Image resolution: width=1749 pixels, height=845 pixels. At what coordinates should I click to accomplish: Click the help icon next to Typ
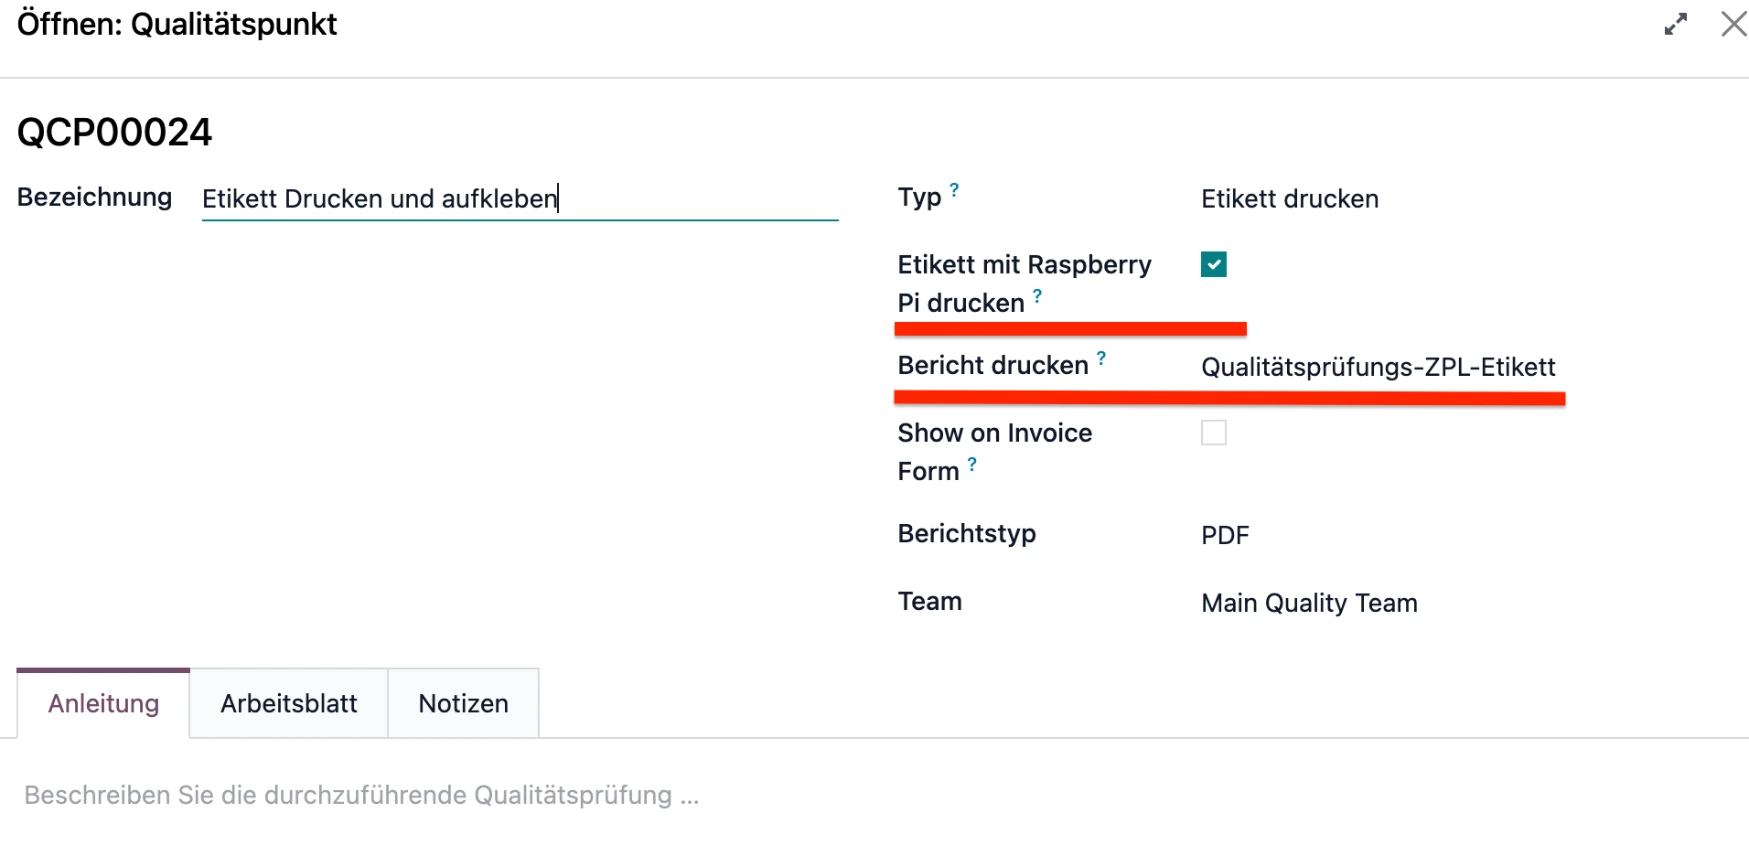954,190
